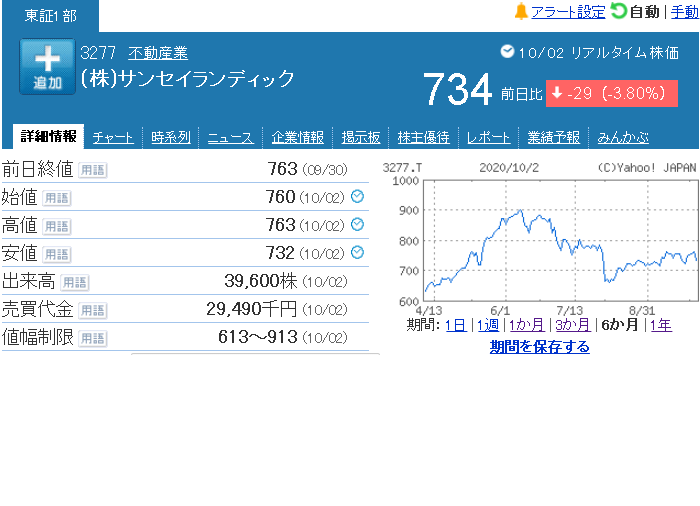Click the clock icon beside 10/02 リアルタイム株価
Image resolution: width=700 pixels, height=506 pixels.
pyautogui.click(x=507, y=52)
